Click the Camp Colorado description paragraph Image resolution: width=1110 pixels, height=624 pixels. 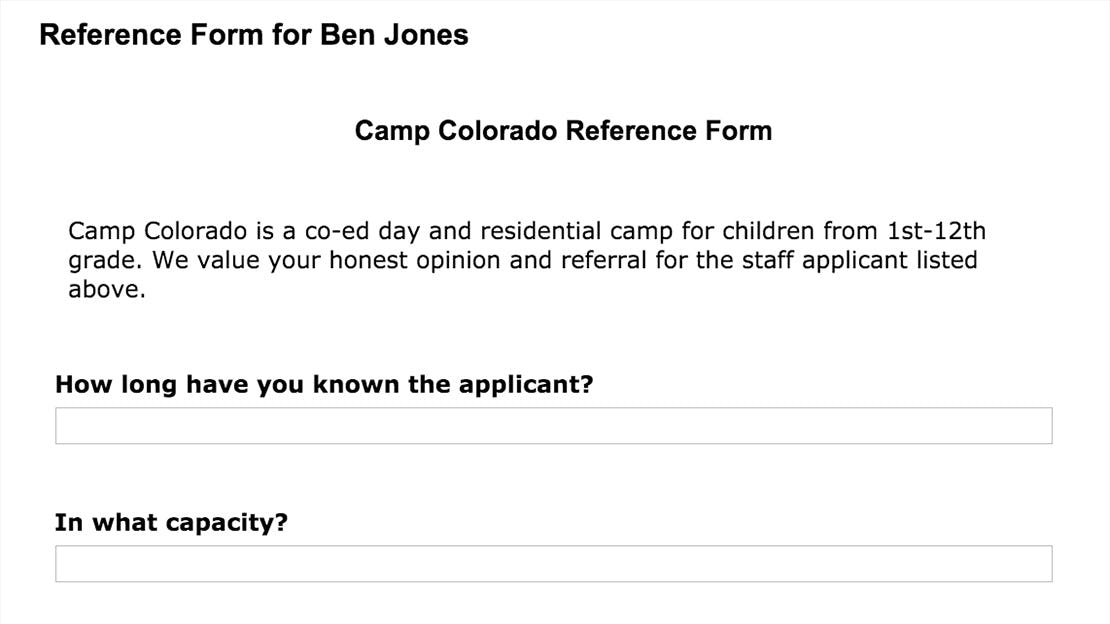pos(527,261)
